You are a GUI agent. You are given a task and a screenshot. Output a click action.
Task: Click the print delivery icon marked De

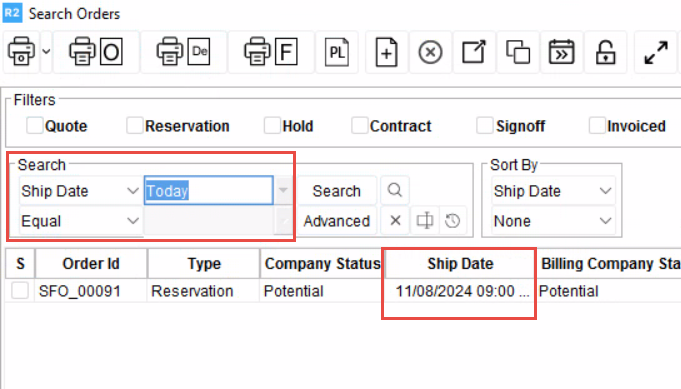point(183,52)
